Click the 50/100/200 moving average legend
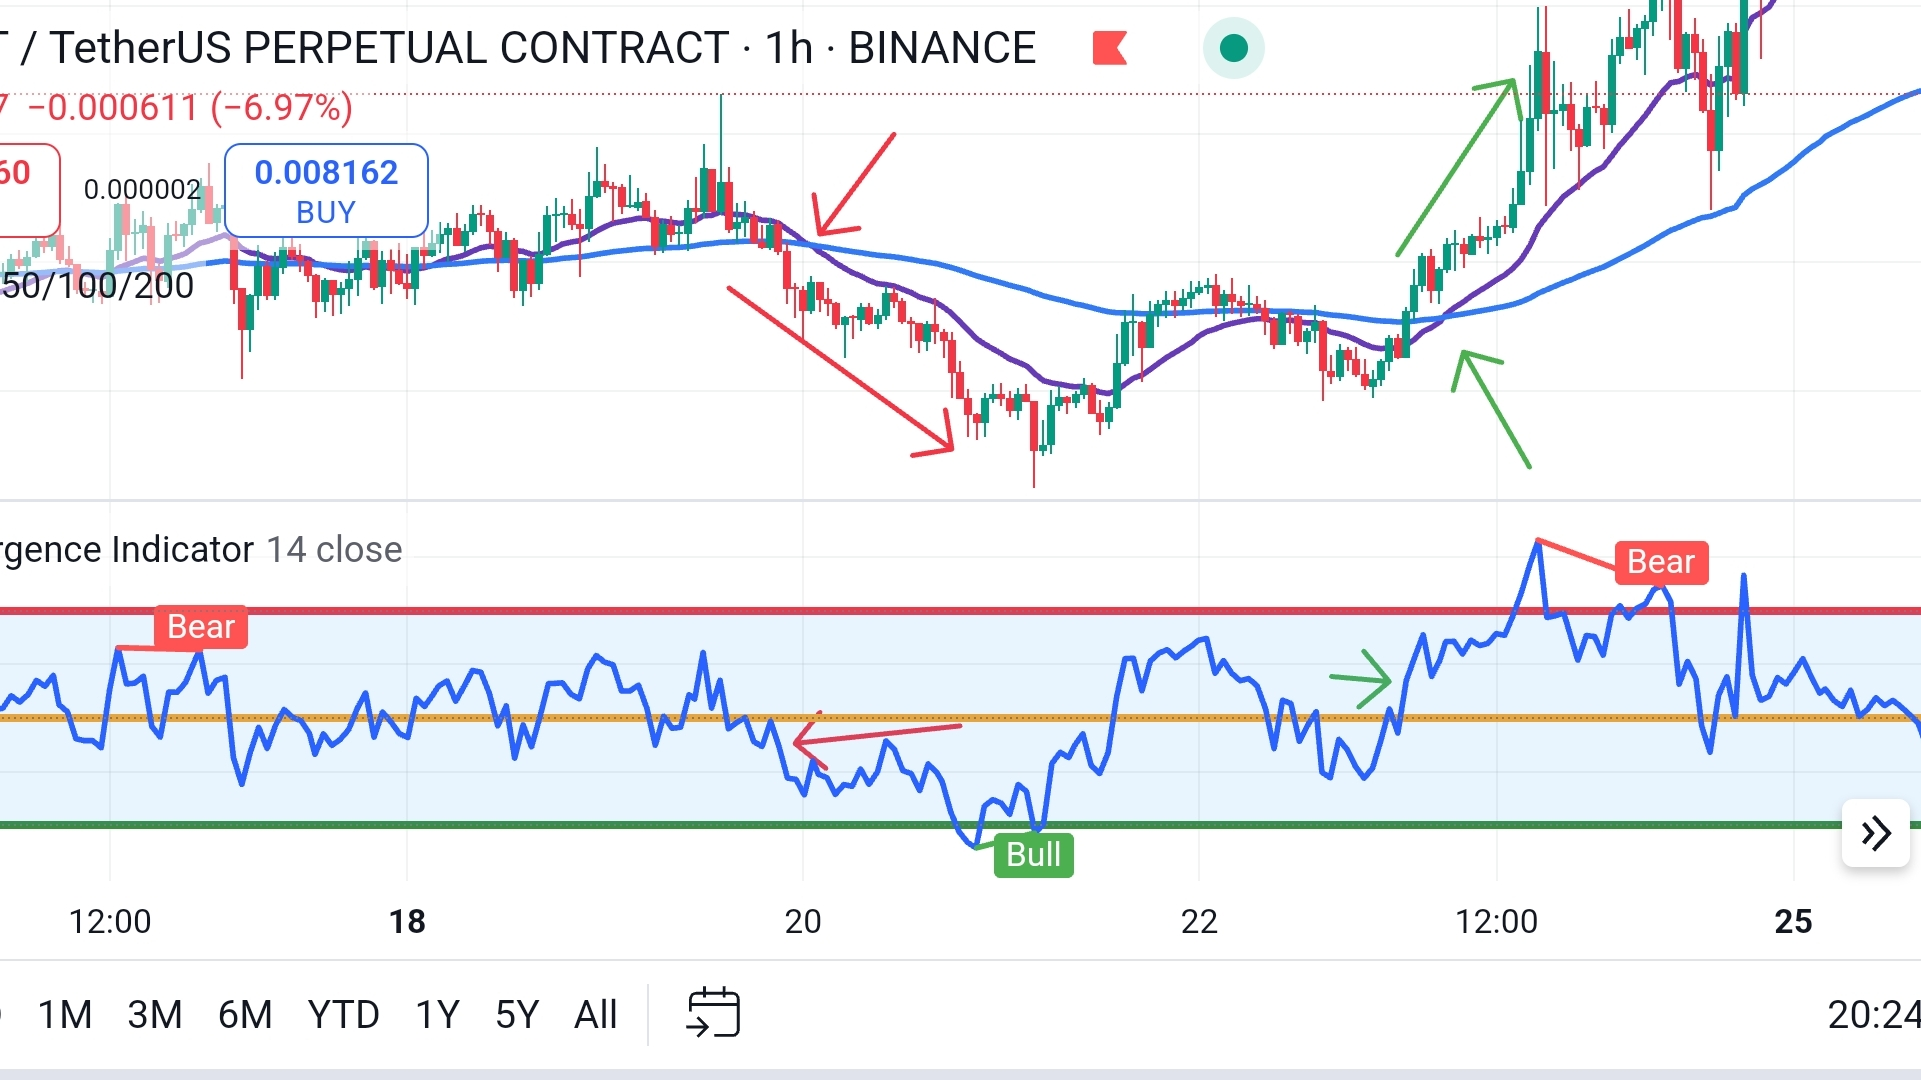This screenshot has height=1080, width=1921. (97, 286)
